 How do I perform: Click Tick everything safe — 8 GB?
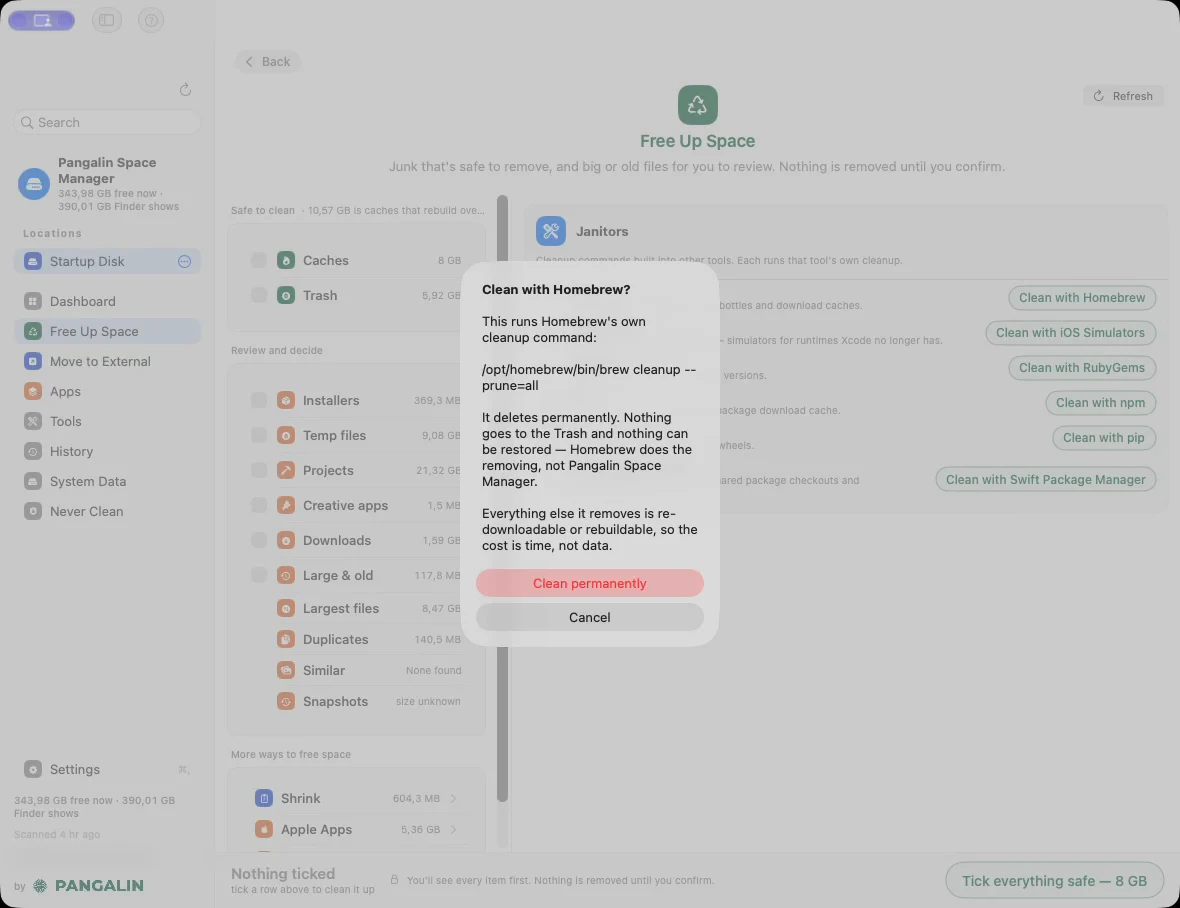click(1054, 880)
